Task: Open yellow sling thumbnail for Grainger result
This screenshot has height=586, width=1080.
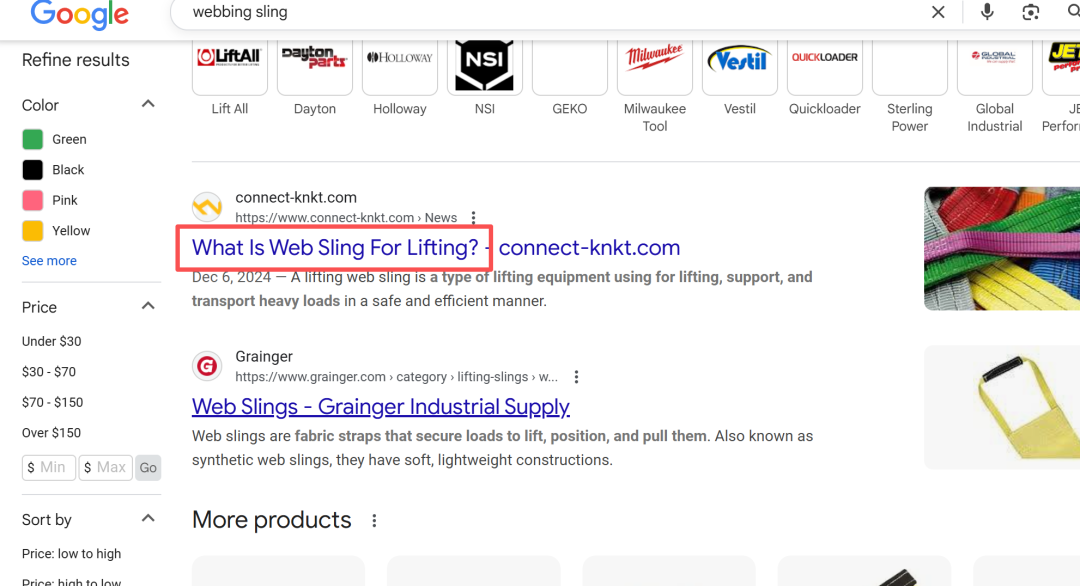Action: pyautogui.click(x=1002, y=408)
